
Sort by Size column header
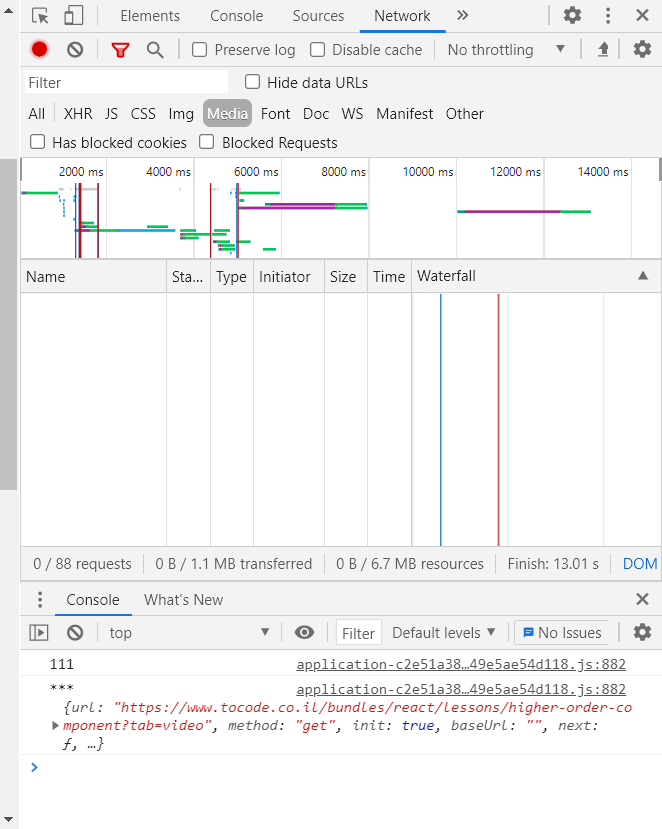[346, 276]
